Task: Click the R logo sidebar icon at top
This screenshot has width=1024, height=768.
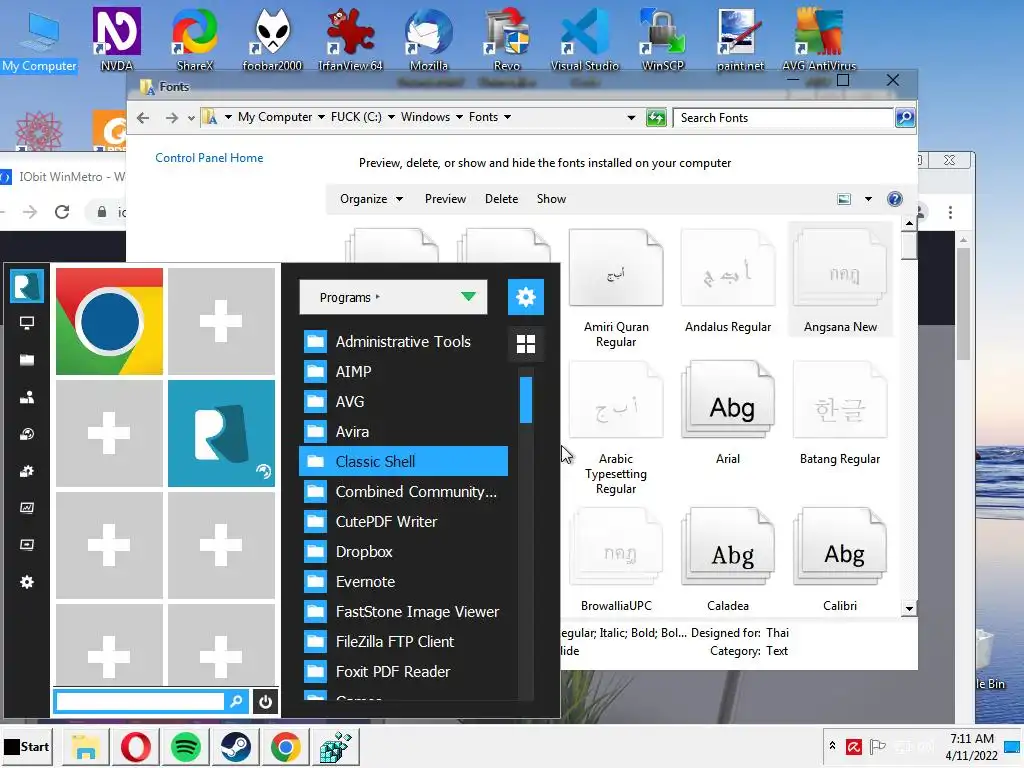Action: pos(27,287)
